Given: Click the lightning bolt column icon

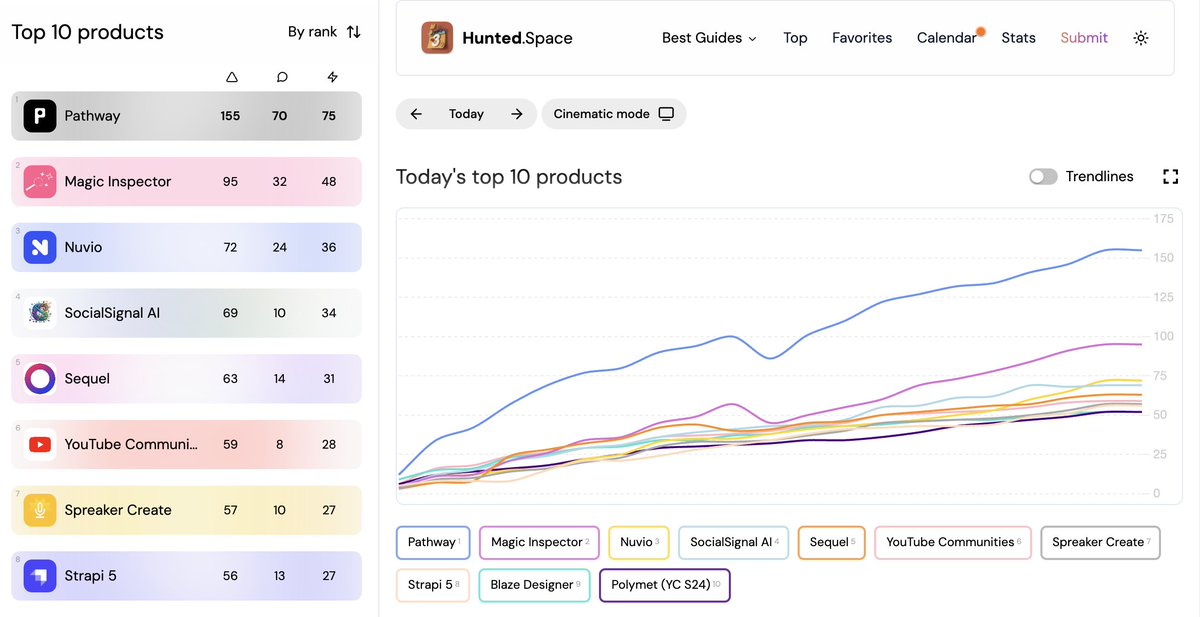Looking at the screenshot, I should (x=332, y=77).
